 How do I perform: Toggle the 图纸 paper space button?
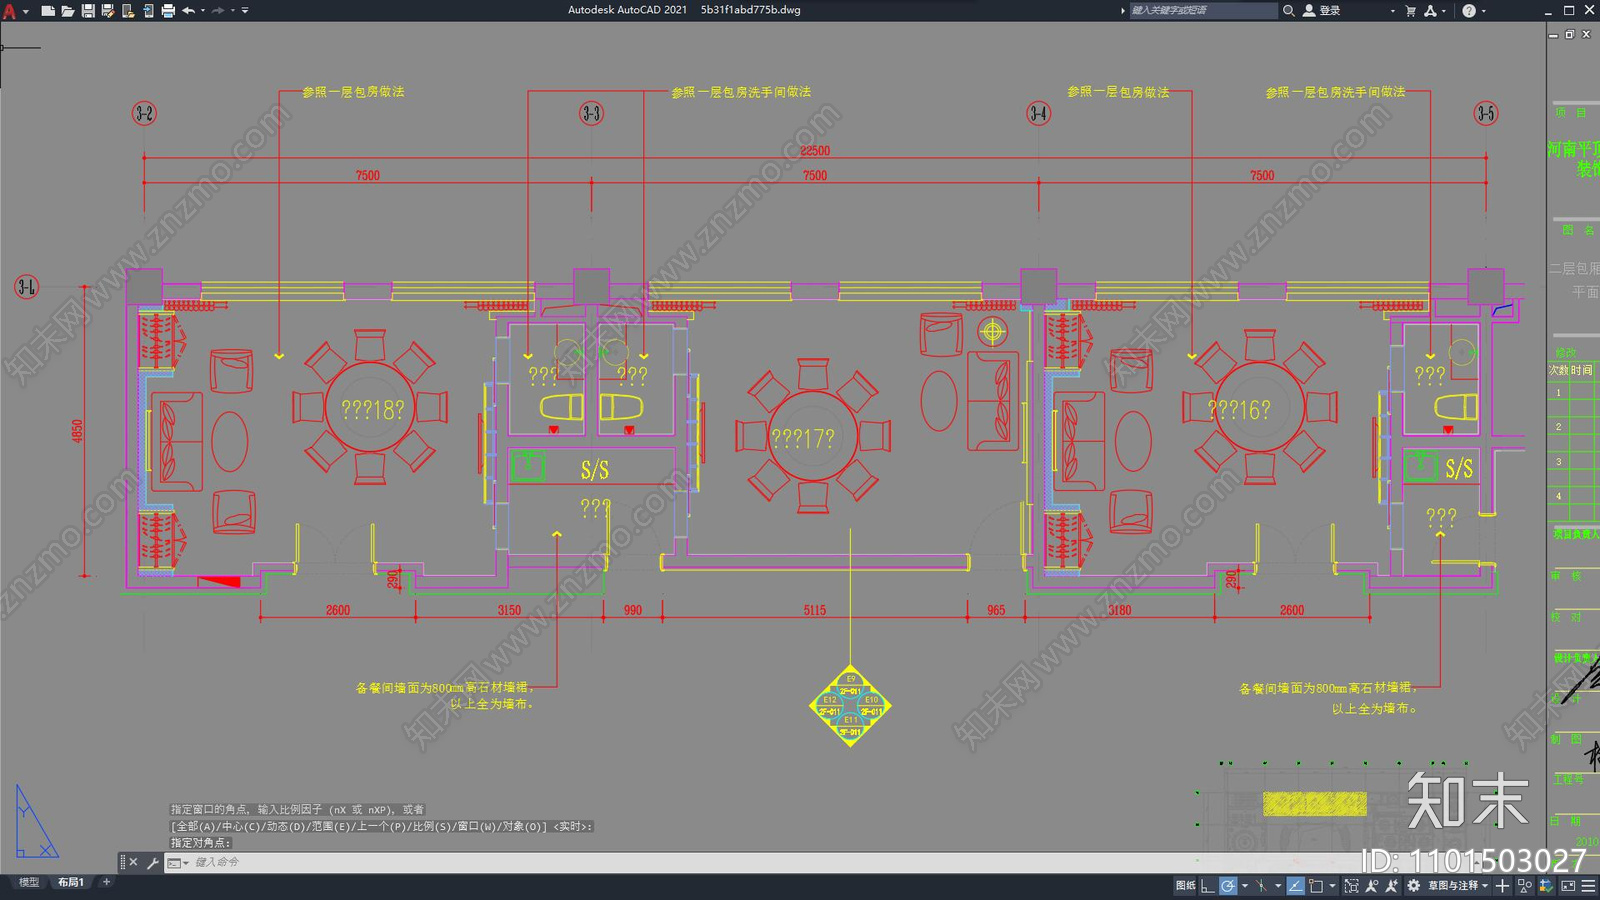(x=1185, y=886)
